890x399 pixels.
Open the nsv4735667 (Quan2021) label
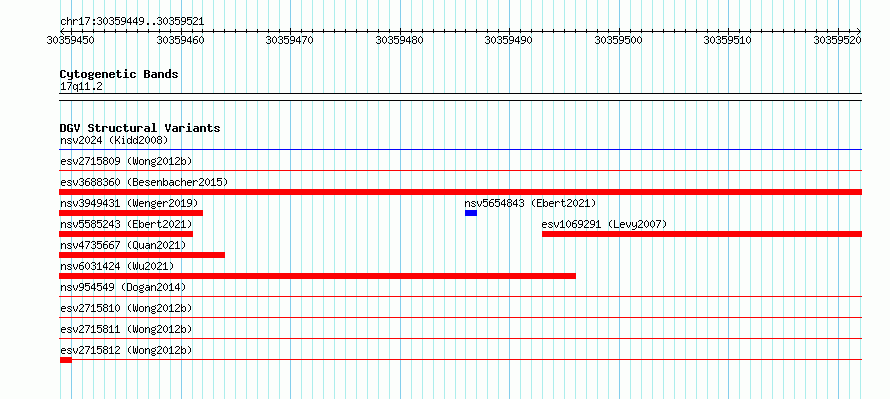tap(123, 245)
